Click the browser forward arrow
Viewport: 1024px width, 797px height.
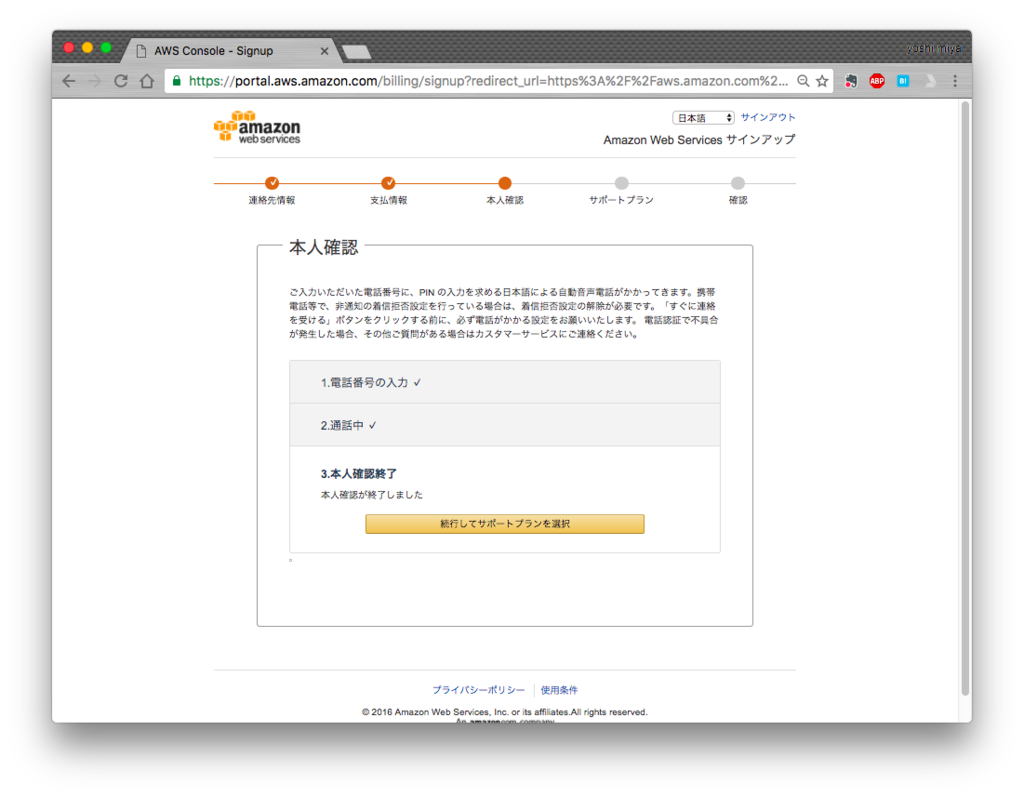pyautogui.click(x=95, y=81)
